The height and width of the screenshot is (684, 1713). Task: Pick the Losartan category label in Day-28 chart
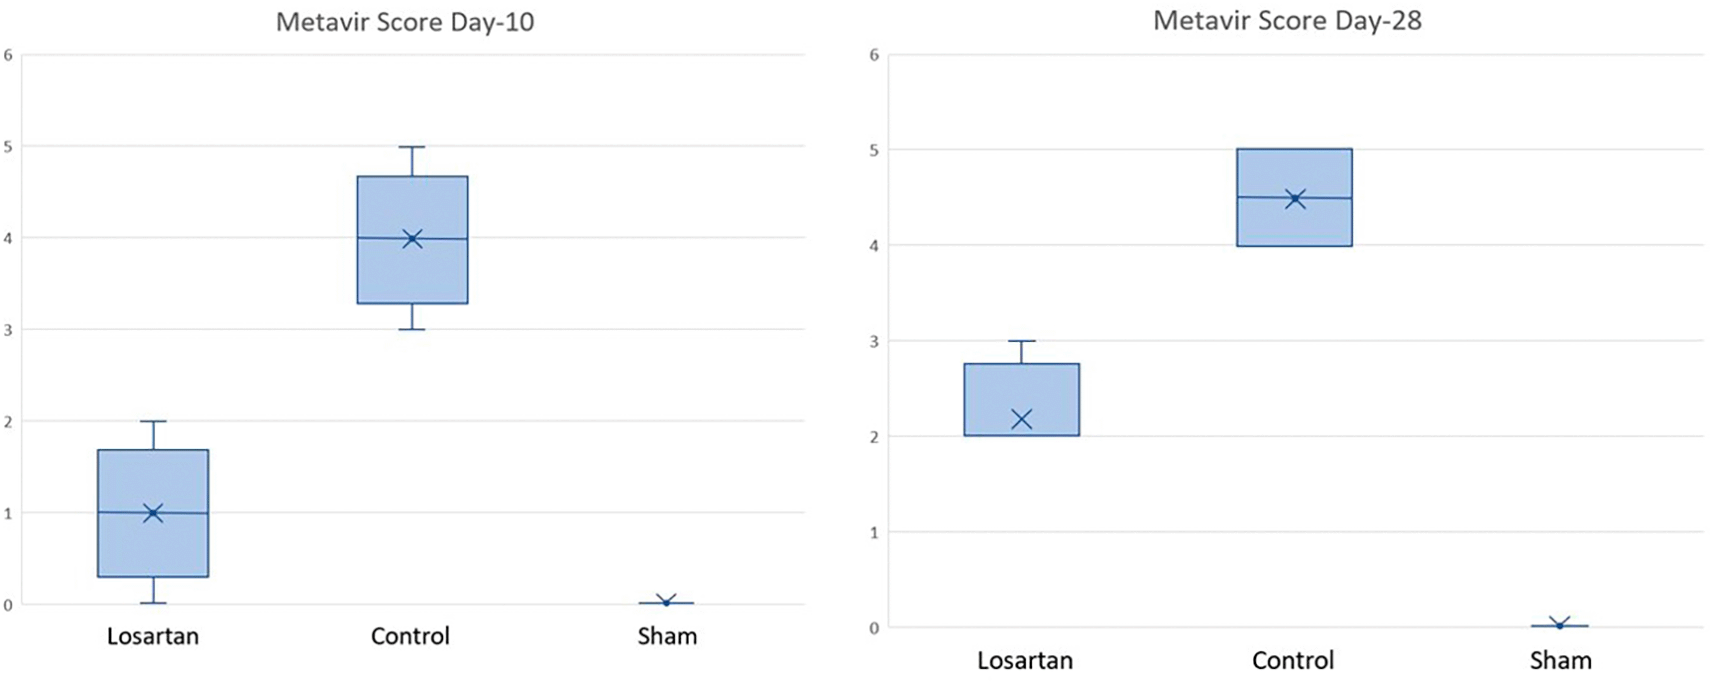[x=1025, y=660]
